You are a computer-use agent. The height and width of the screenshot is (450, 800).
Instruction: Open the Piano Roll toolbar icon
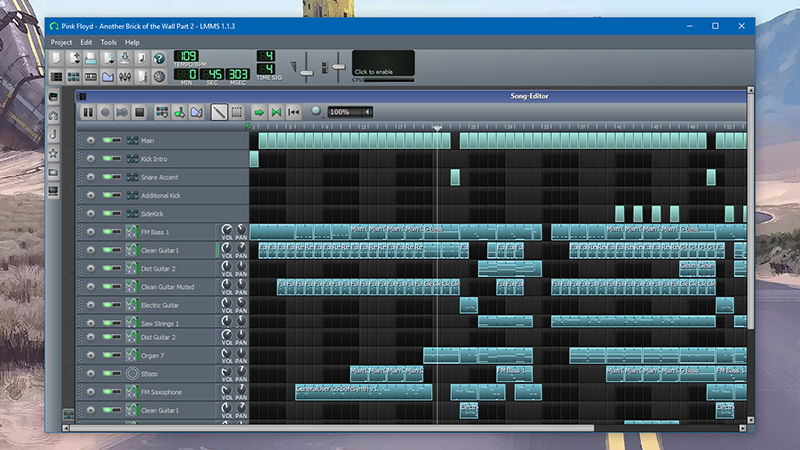tap(90, 77)
